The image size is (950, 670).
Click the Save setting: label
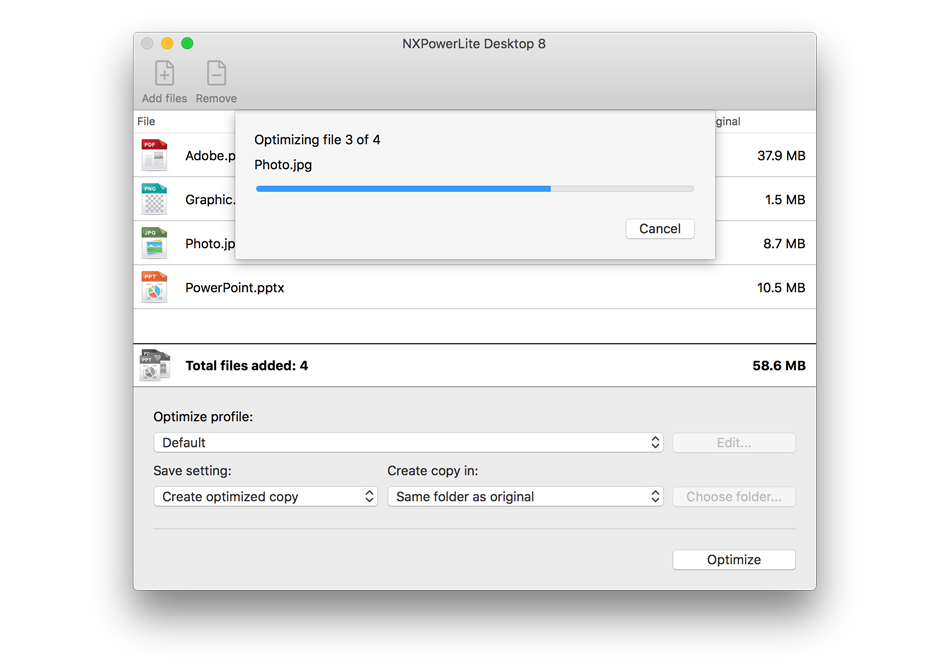(x=192, y=471)
